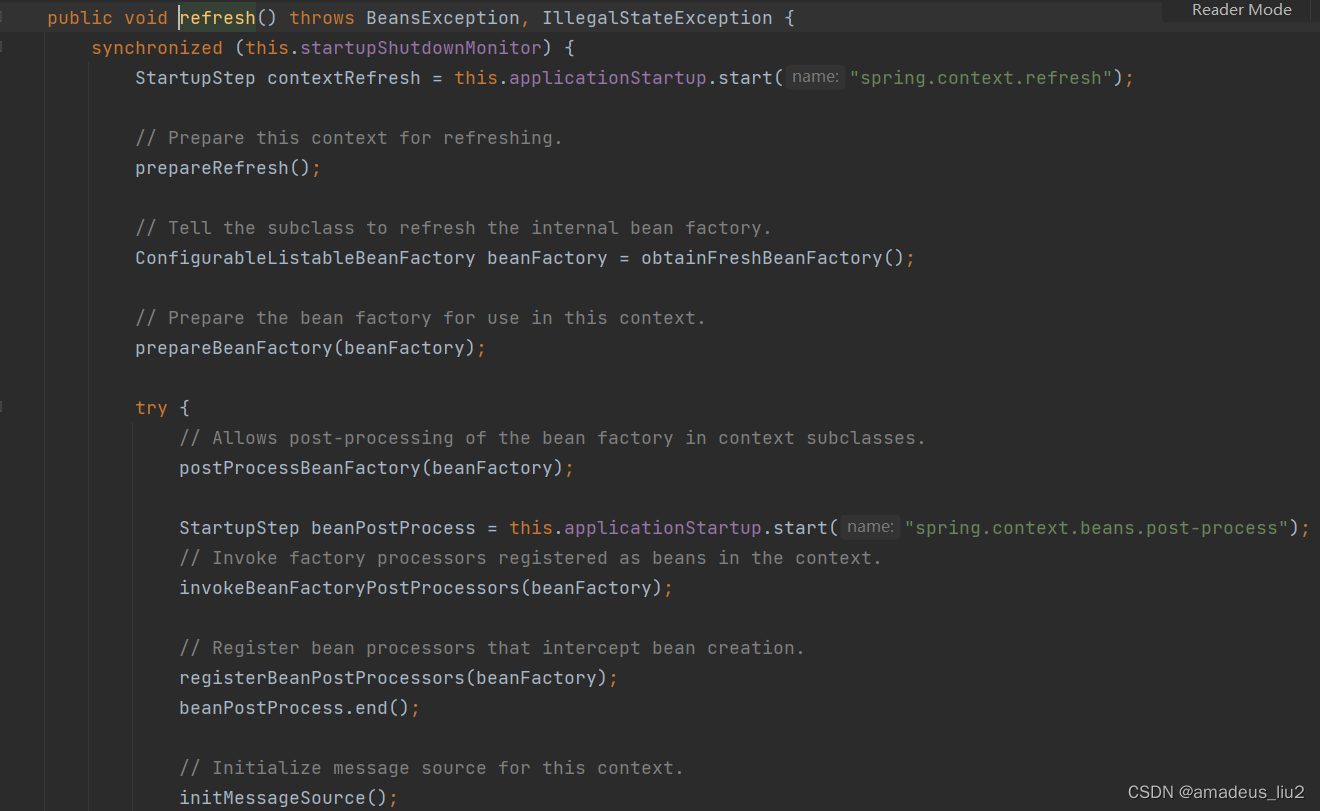The width and height of the screenshot is (1320, 811).
Task: Place the cursor on the refresh method name
Action: (x=217, y=18)
